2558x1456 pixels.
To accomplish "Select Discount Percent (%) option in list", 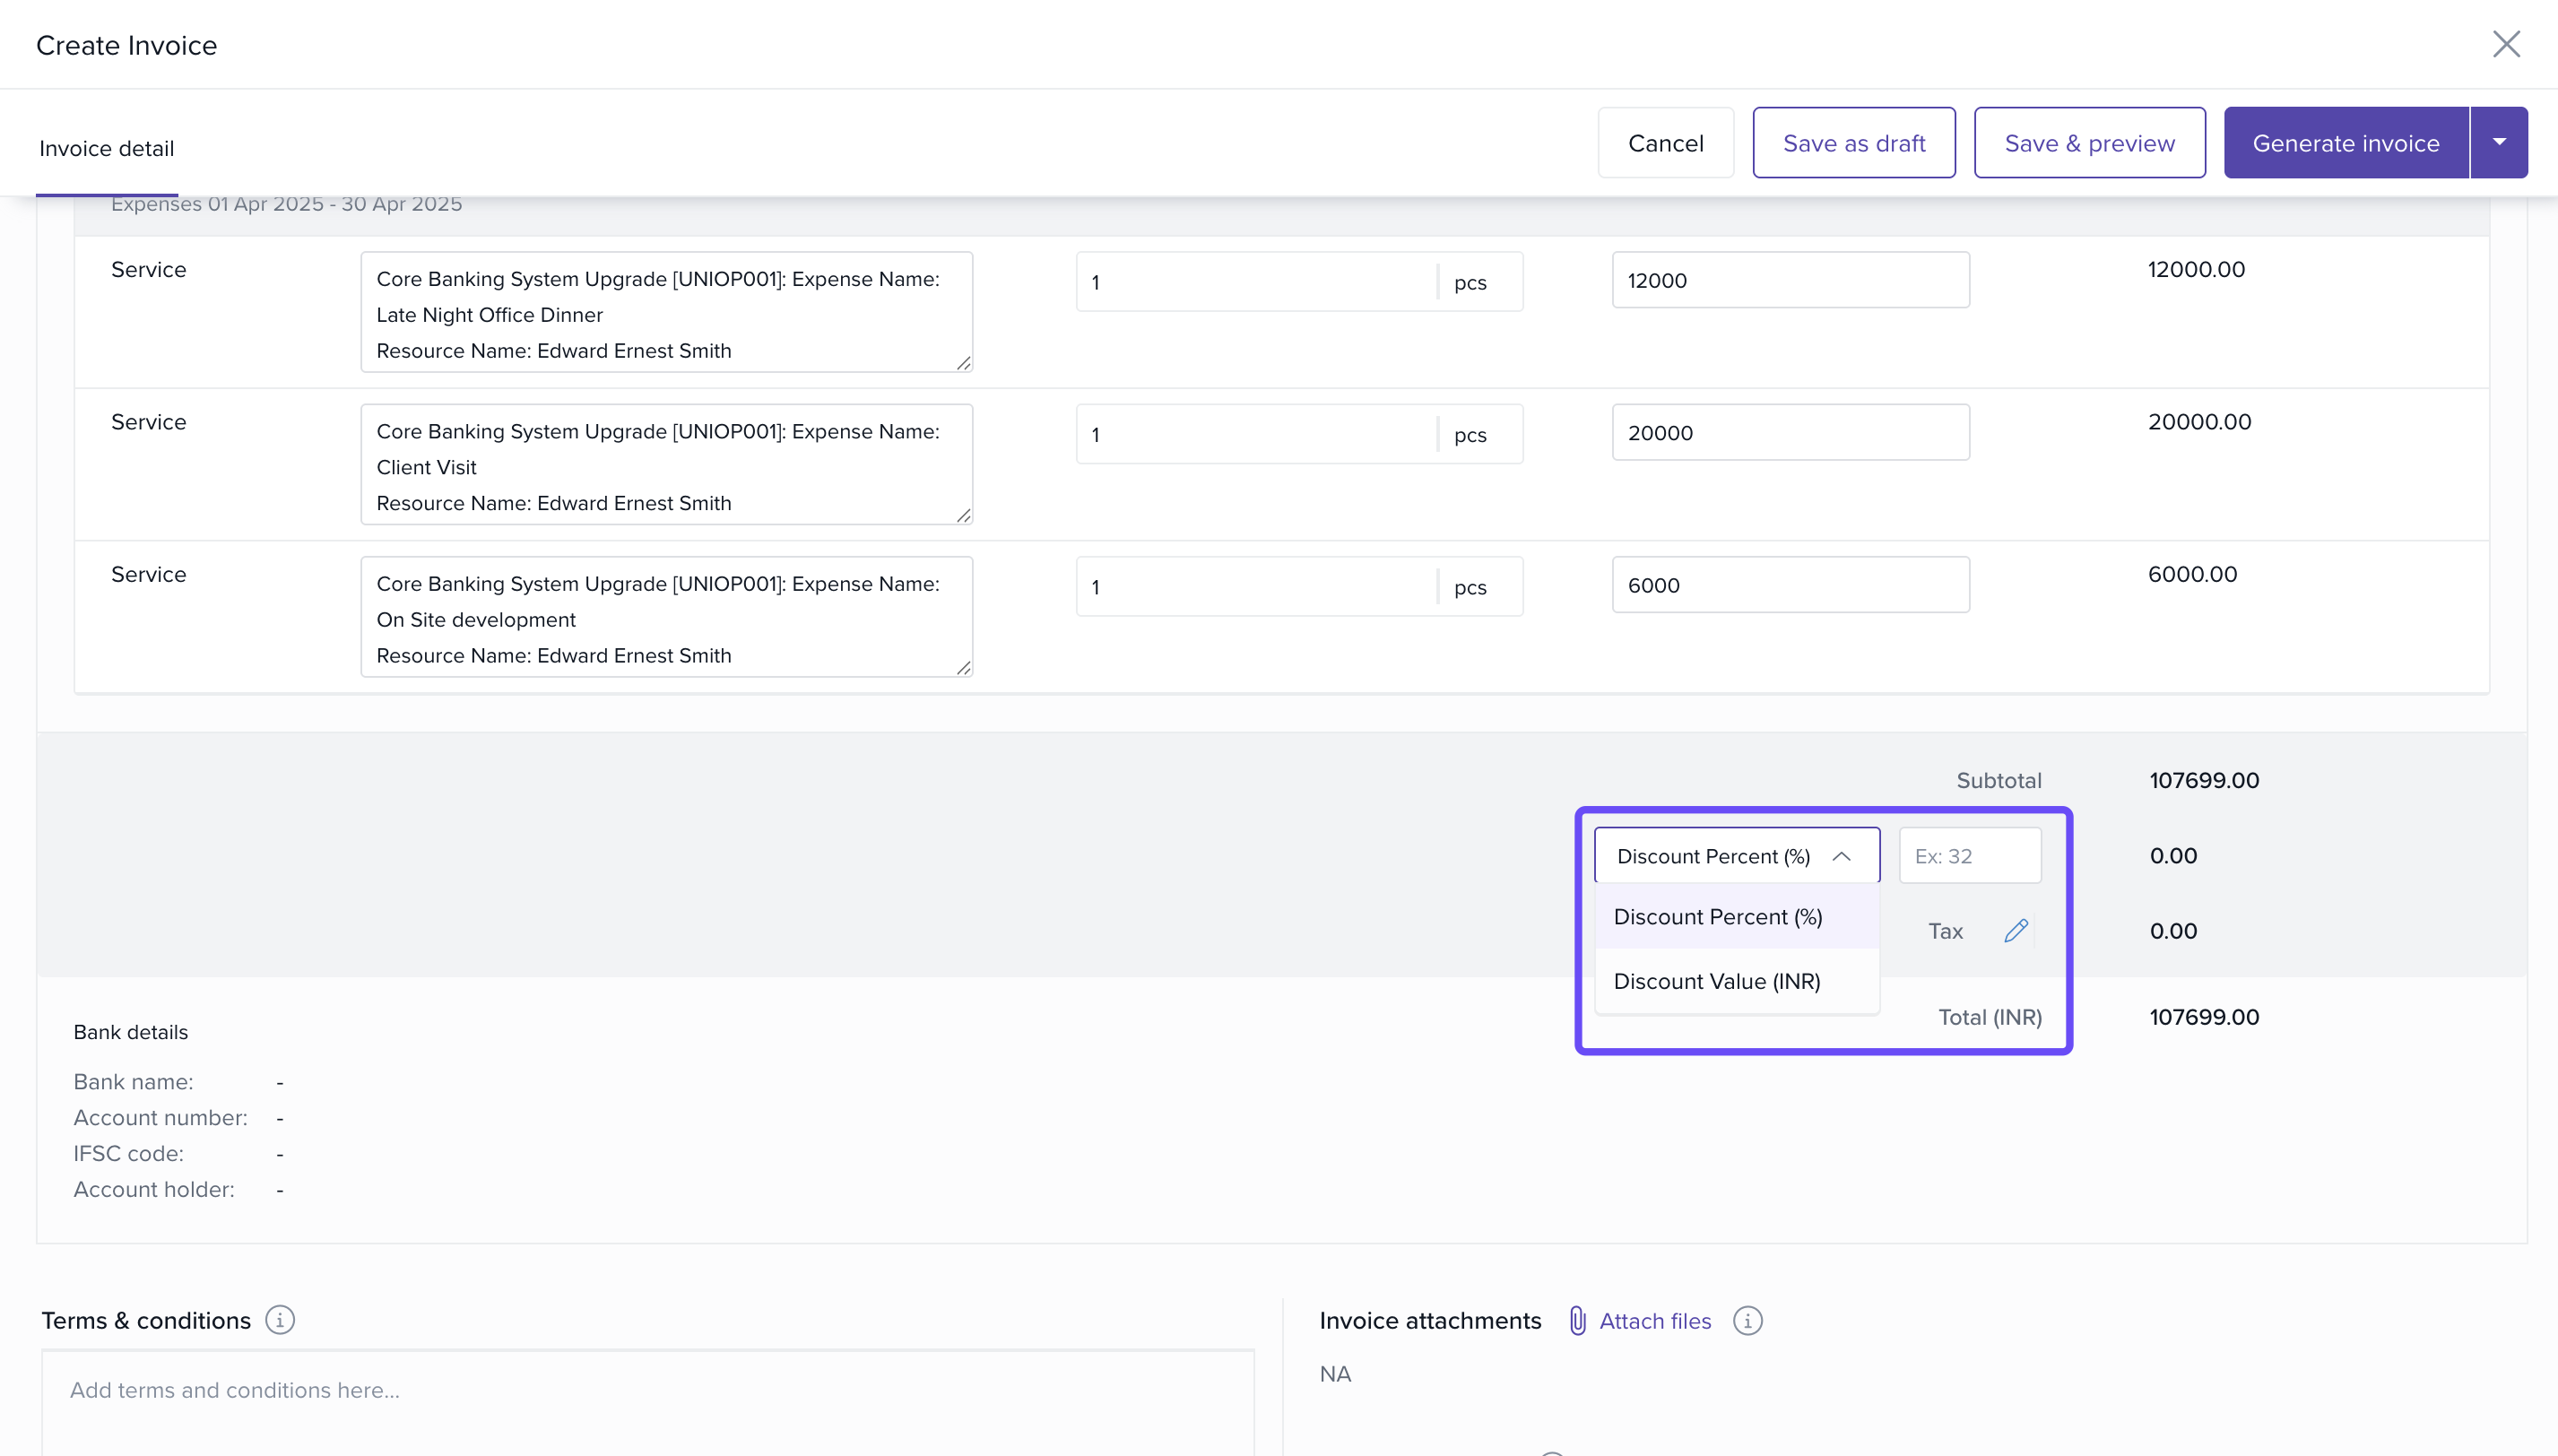I will click(1717, 917).
